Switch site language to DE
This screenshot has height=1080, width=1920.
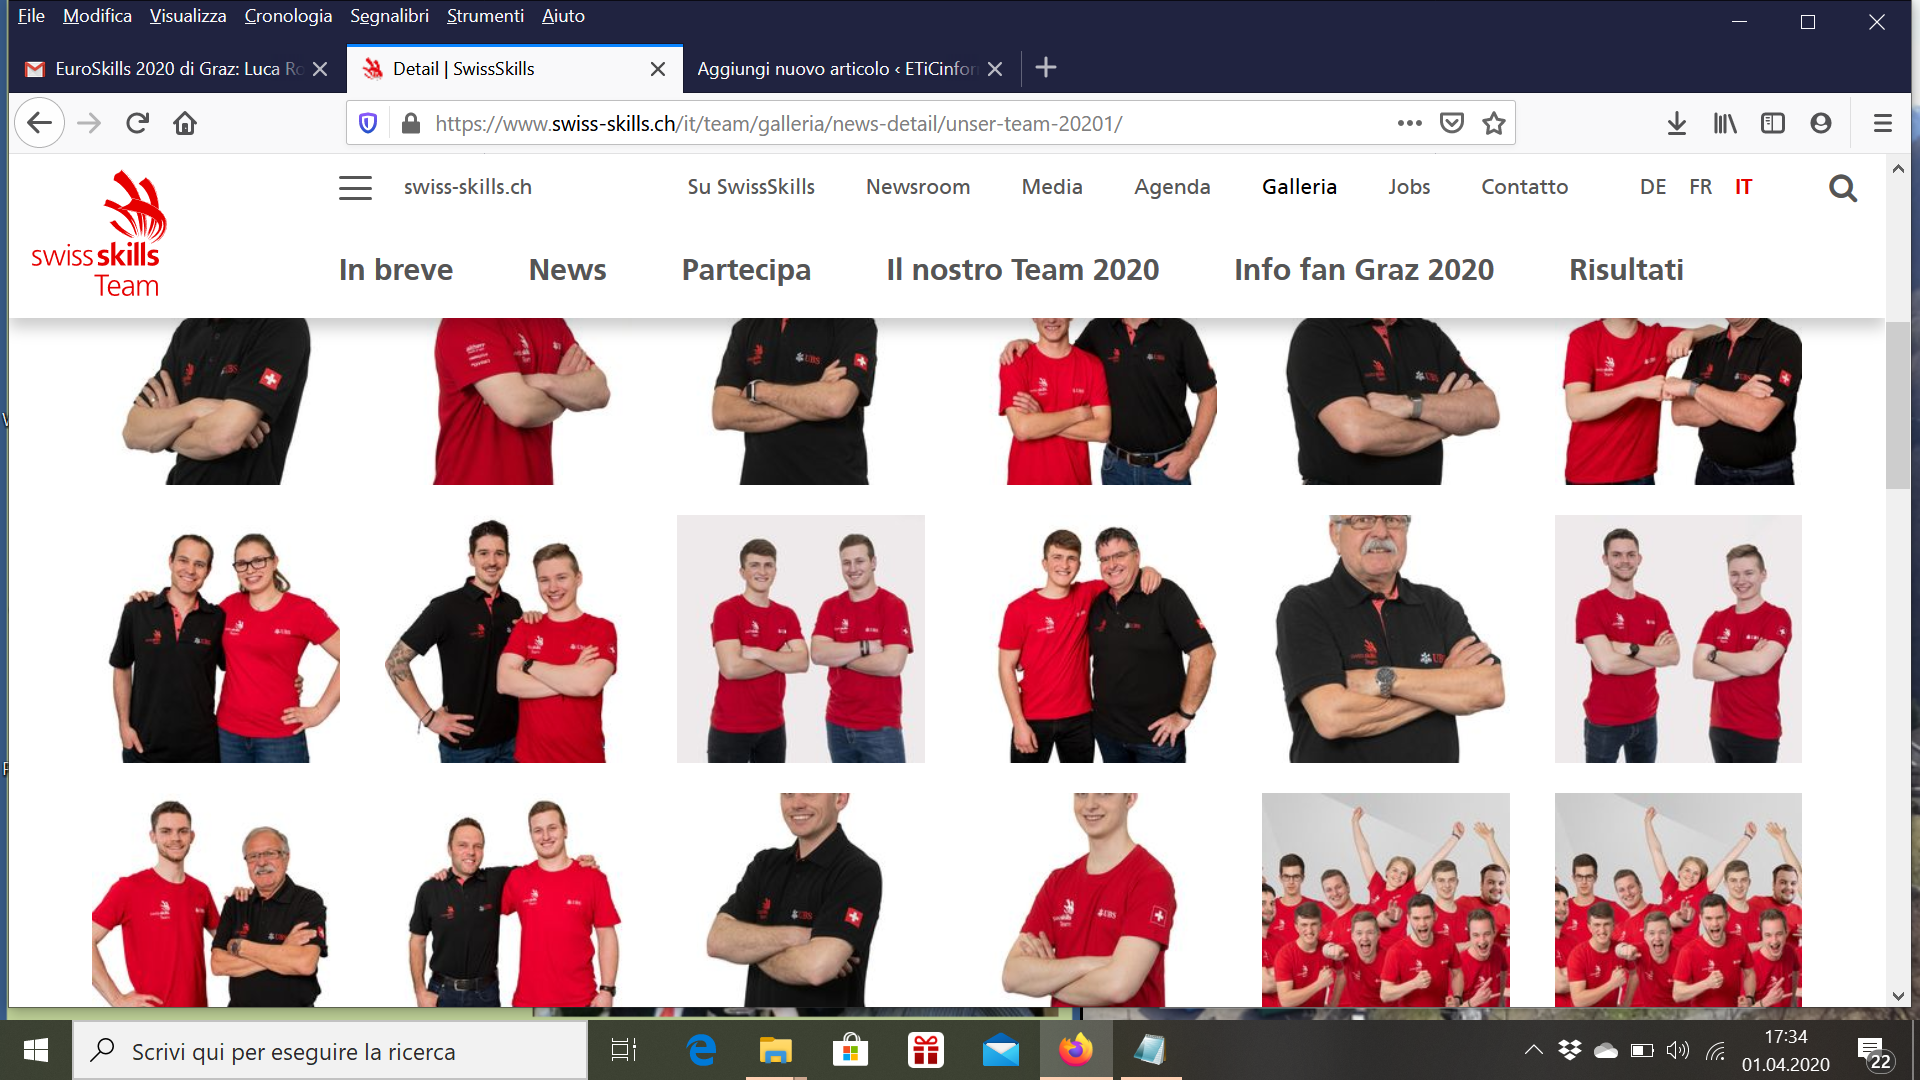(1653, 187)
